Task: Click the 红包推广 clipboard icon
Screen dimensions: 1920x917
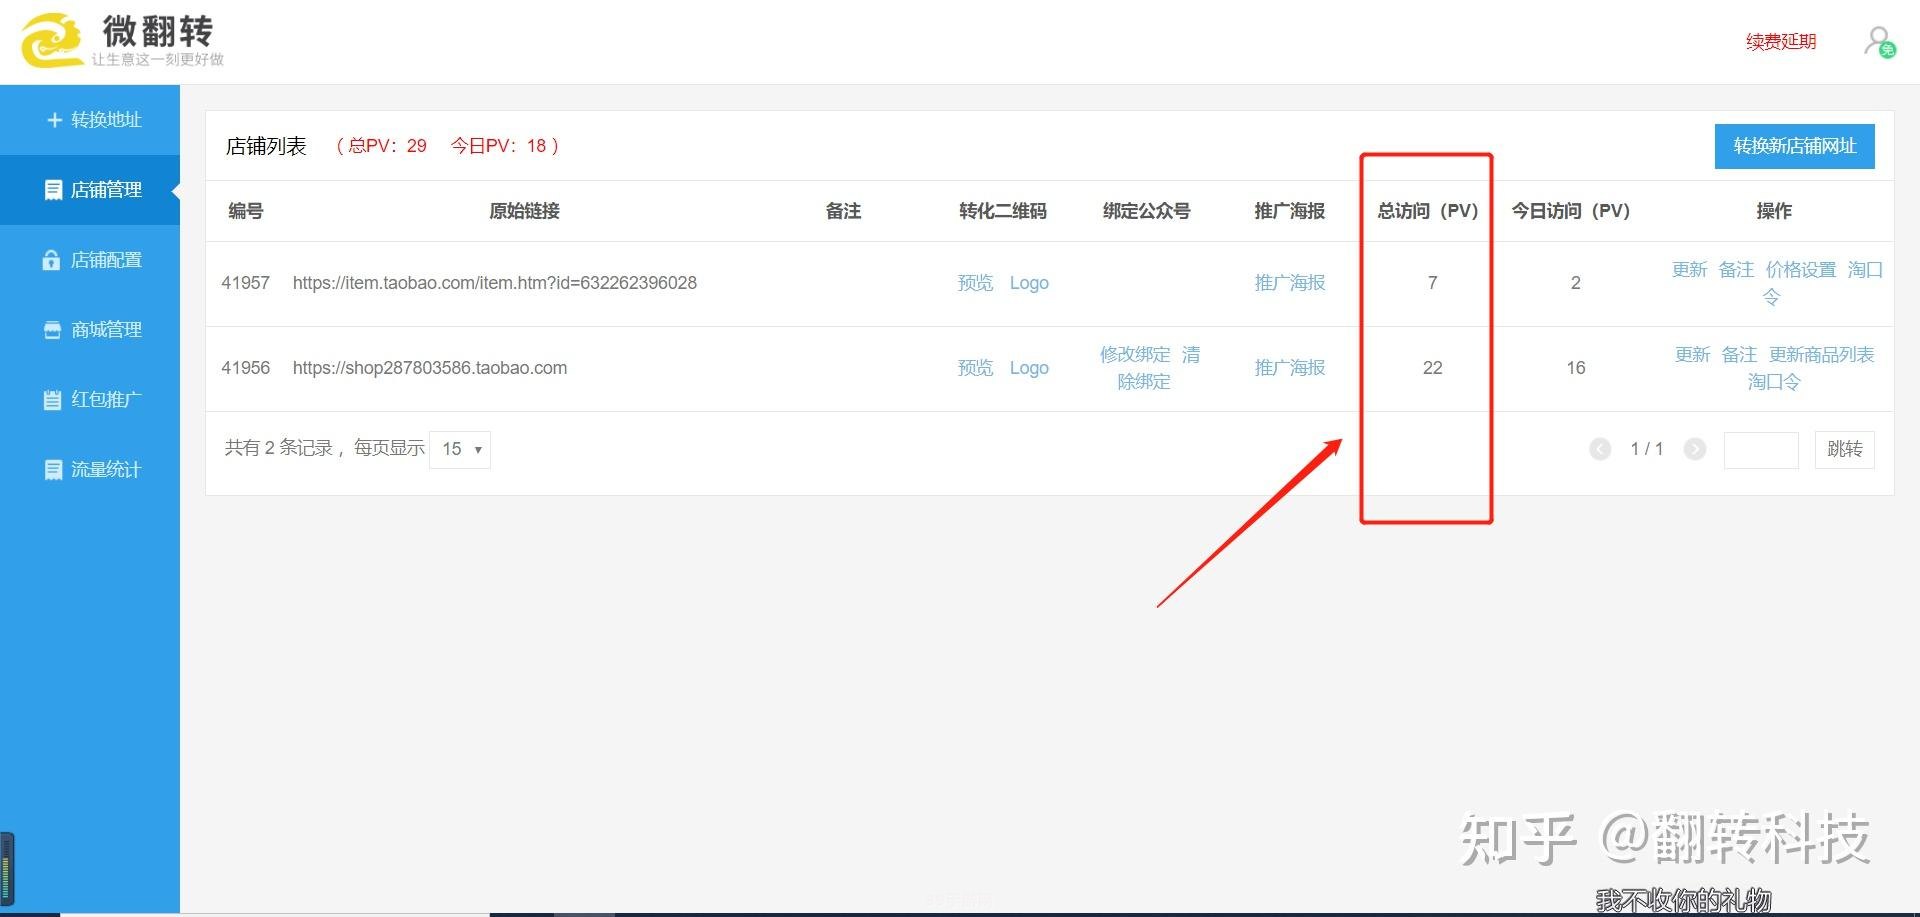Action: pos(53,400)
